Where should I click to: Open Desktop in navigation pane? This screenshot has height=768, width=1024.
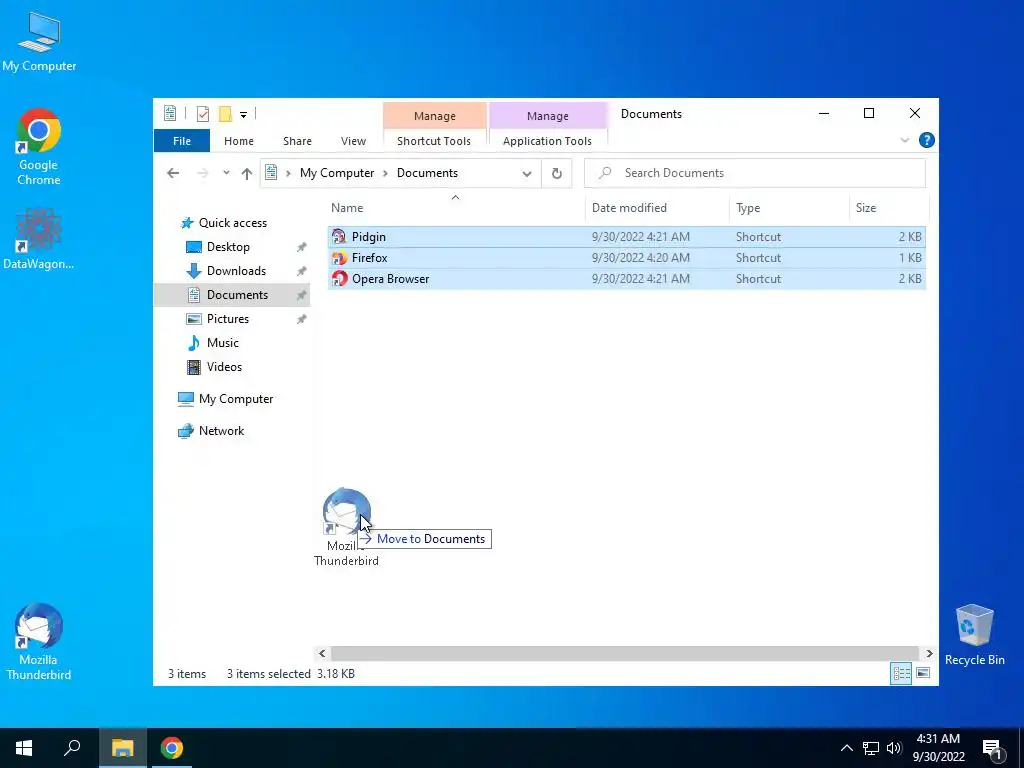click(x=228, y=247)
